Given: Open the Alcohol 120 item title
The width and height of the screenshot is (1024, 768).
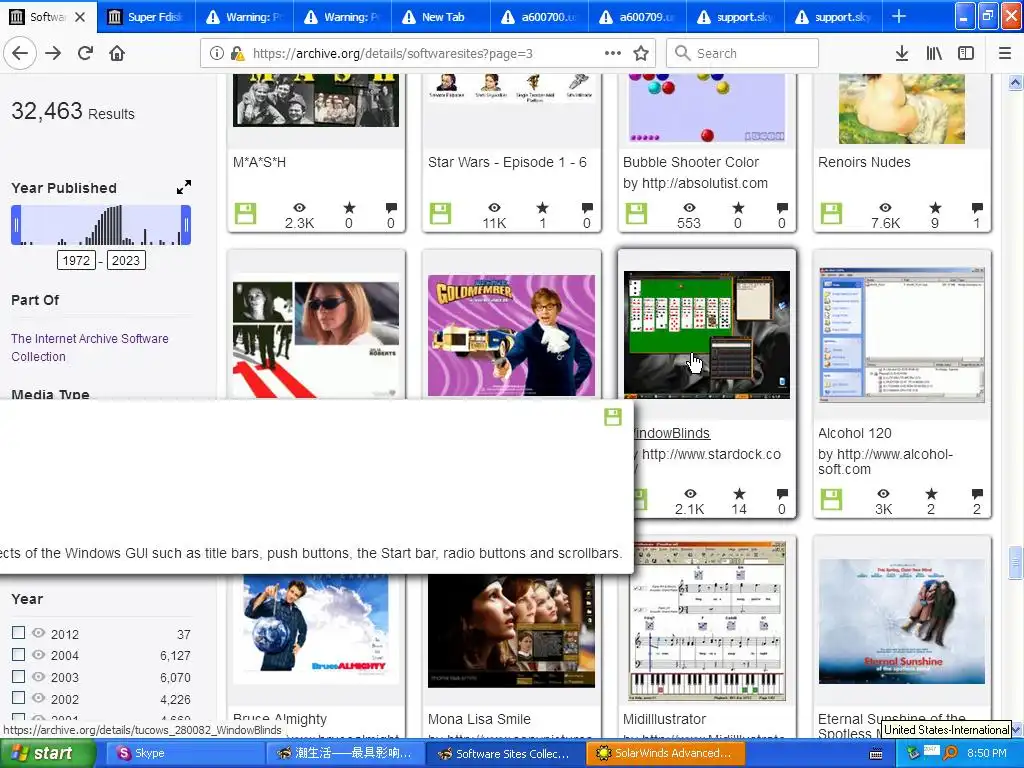Looking at the screenshot, I should [855, 433].
